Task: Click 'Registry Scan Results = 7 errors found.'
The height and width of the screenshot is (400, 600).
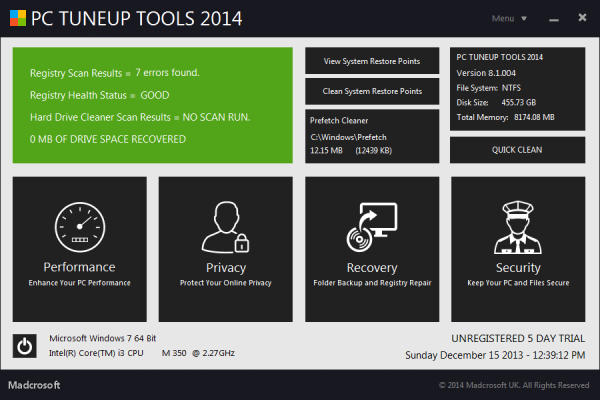Action: (x=115, y=73)
